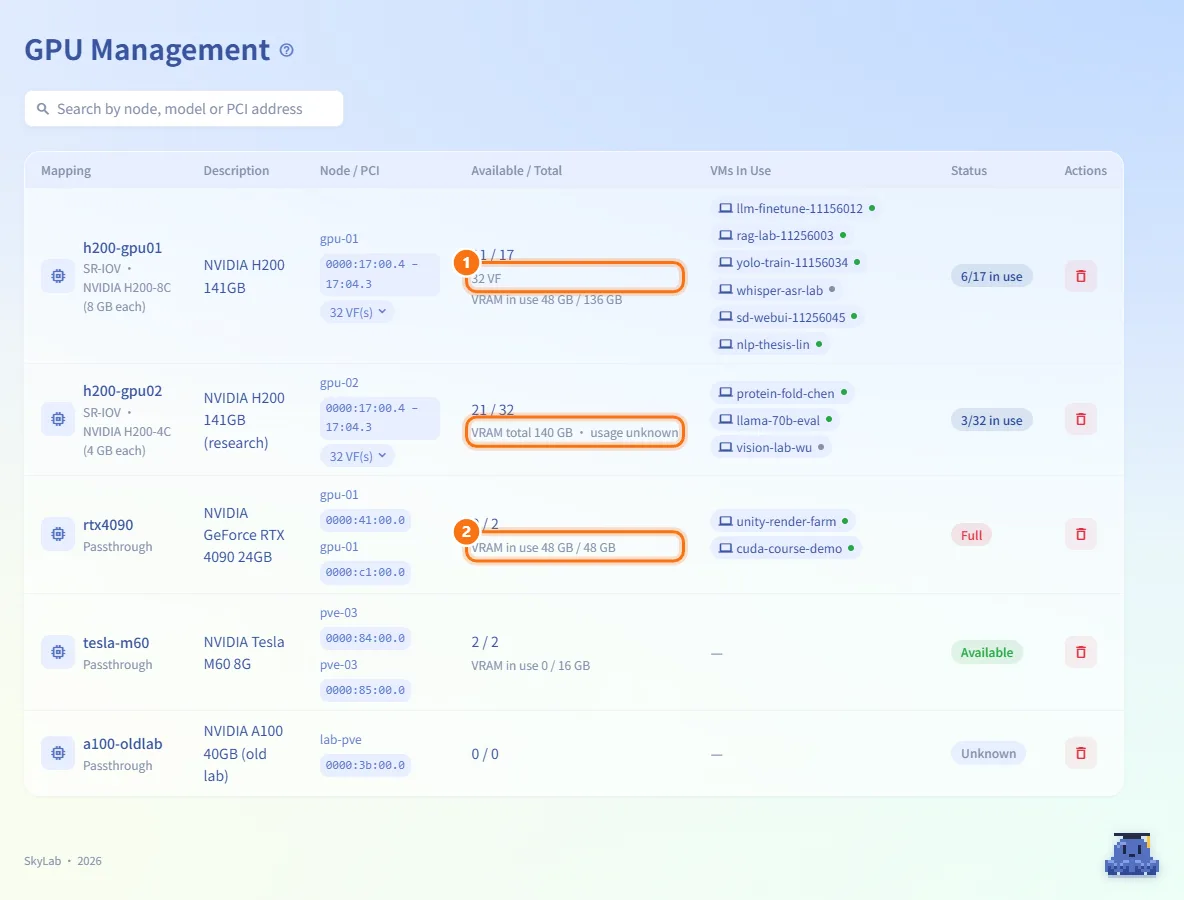Viewport: 1184px width, 900px height.
Task: Click PCI address 0000:3b:00.0
Action: 365,766
